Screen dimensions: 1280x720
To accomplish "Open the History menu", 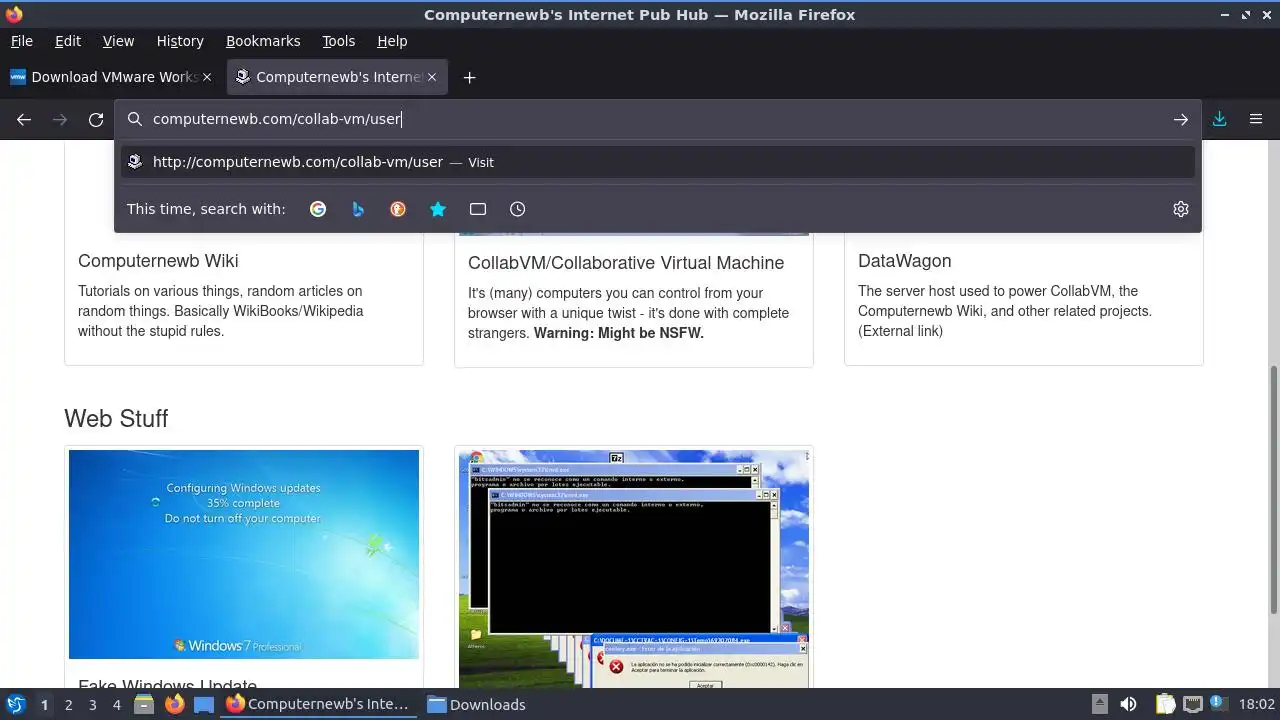I will [x=180, y=41].
